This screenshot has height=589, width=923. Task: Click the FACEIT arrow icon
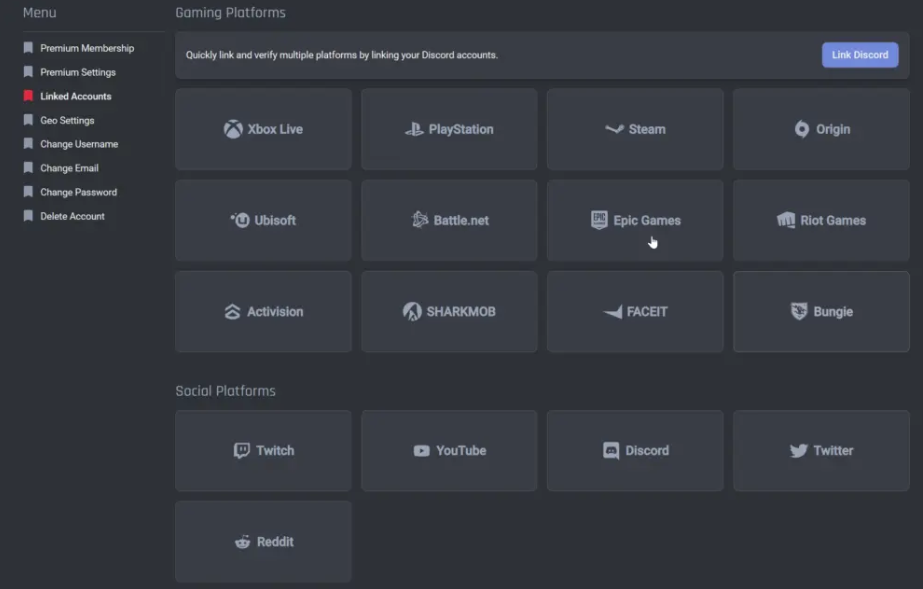(613, 311)
